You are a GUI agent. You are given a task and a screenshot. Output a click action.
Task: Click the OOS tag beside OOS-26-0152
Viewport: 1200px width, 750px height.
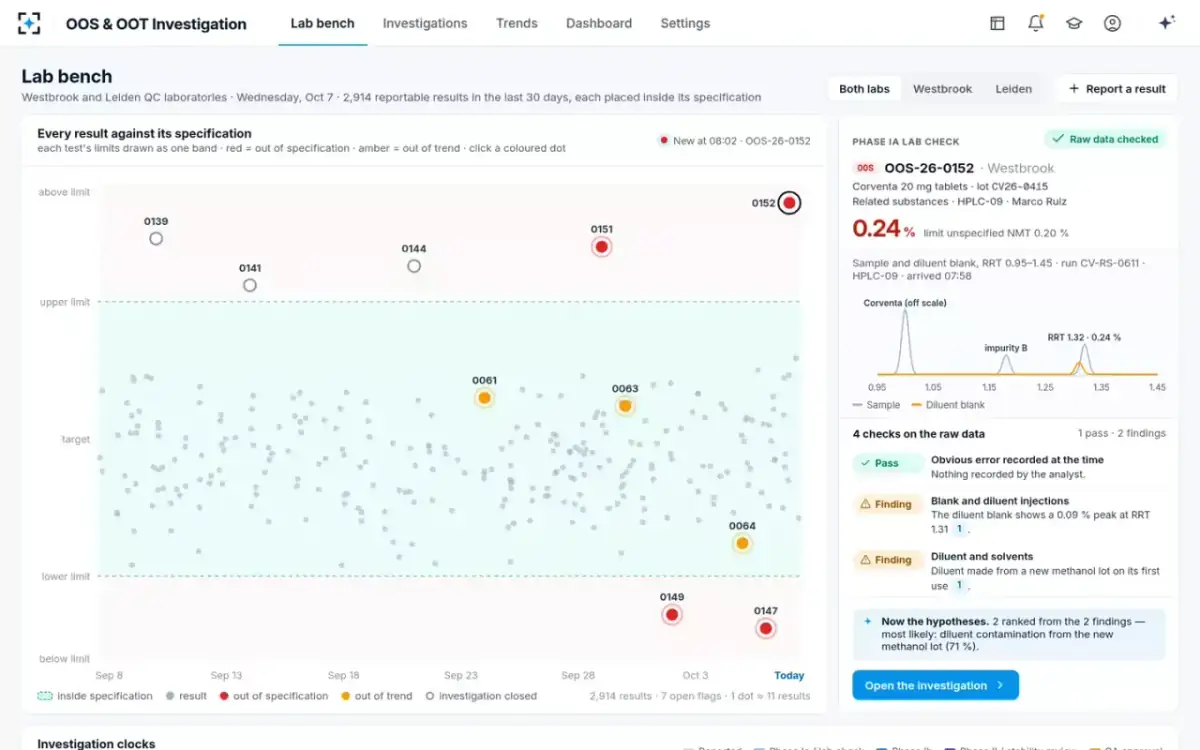[865, 168]
